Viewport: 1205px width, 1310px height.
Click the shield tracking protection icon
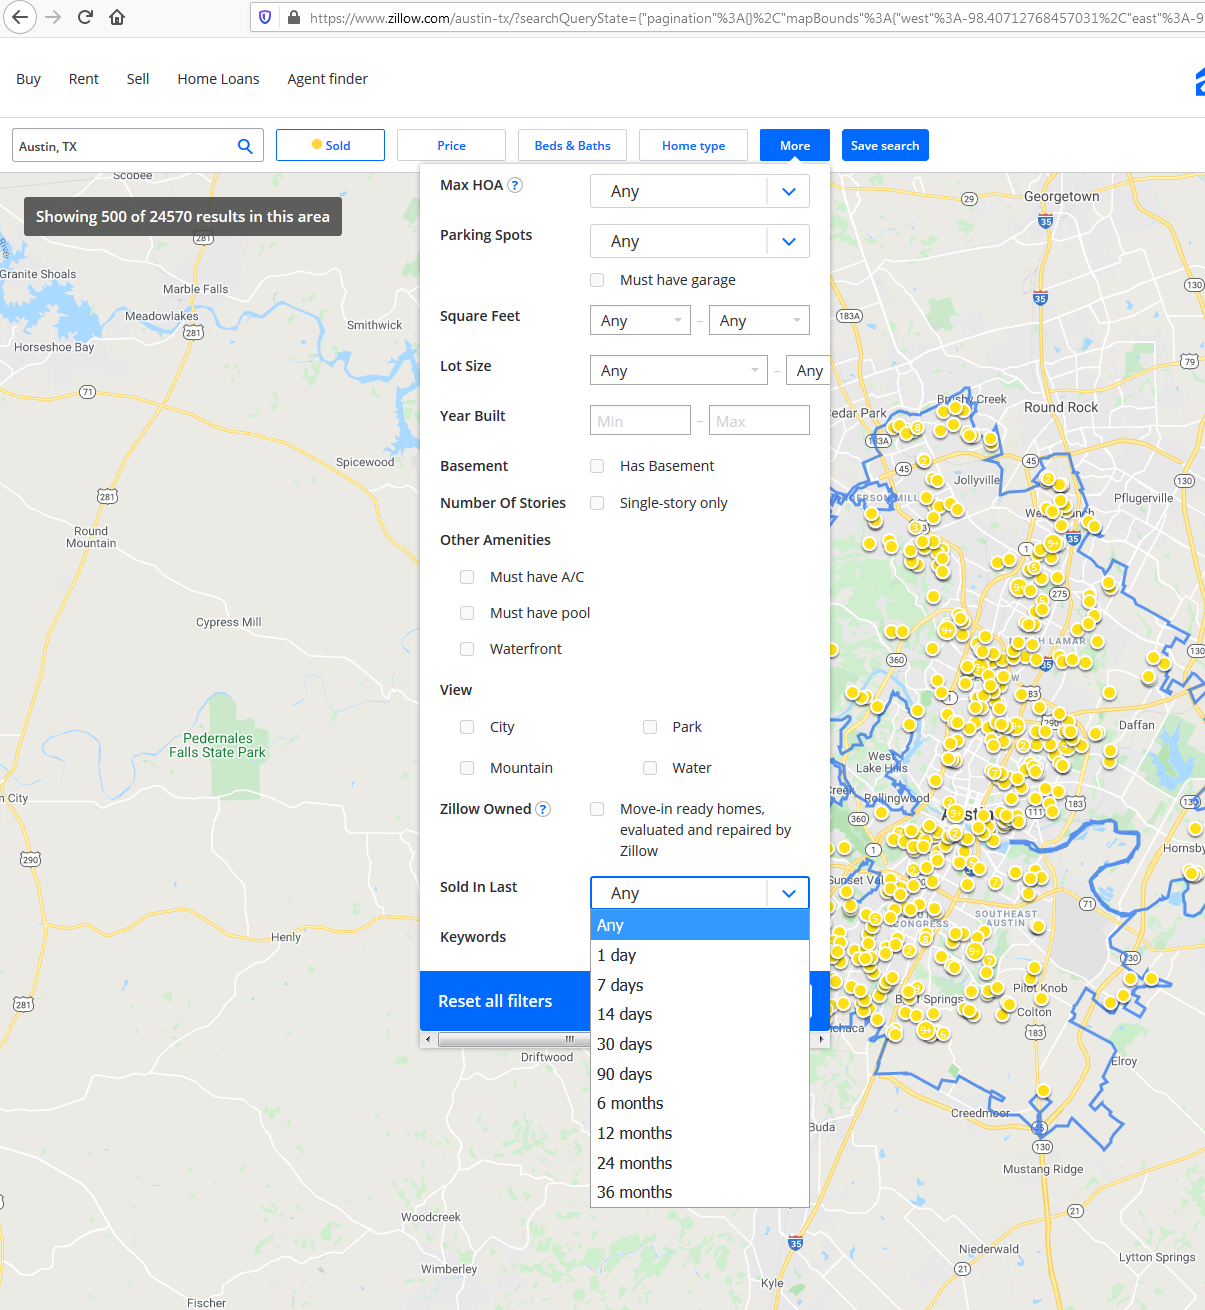[x=265, y=17]
